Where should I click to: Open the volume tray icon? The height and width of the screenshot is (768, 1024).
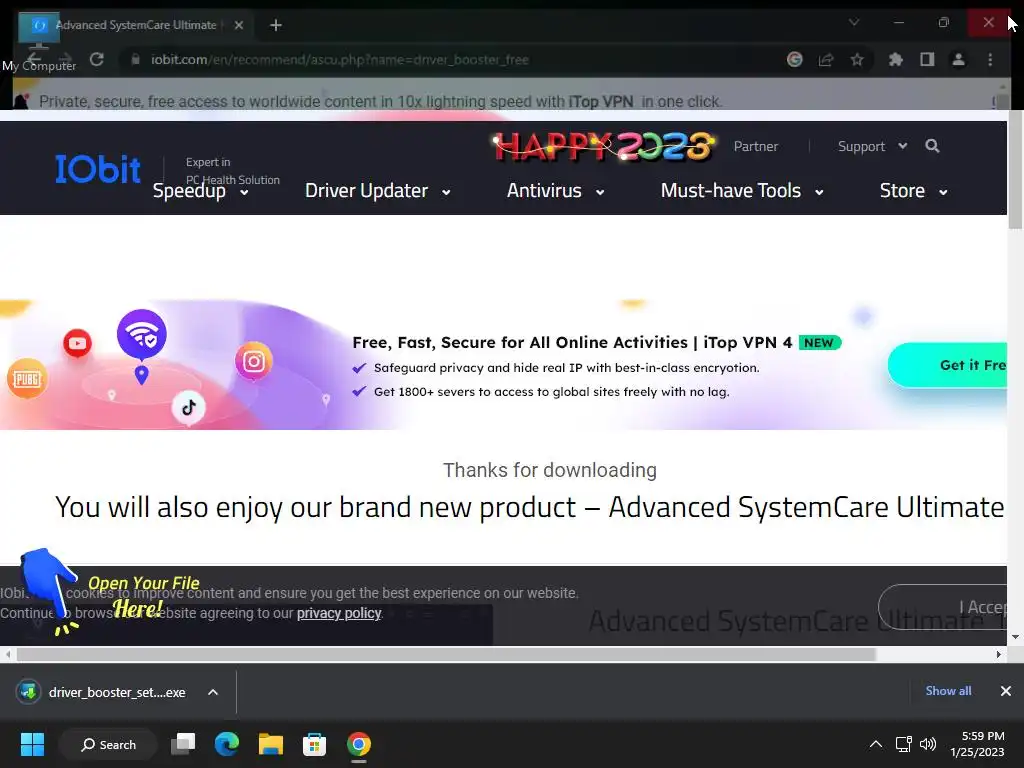pyautogui.click(x=928, y=744)
